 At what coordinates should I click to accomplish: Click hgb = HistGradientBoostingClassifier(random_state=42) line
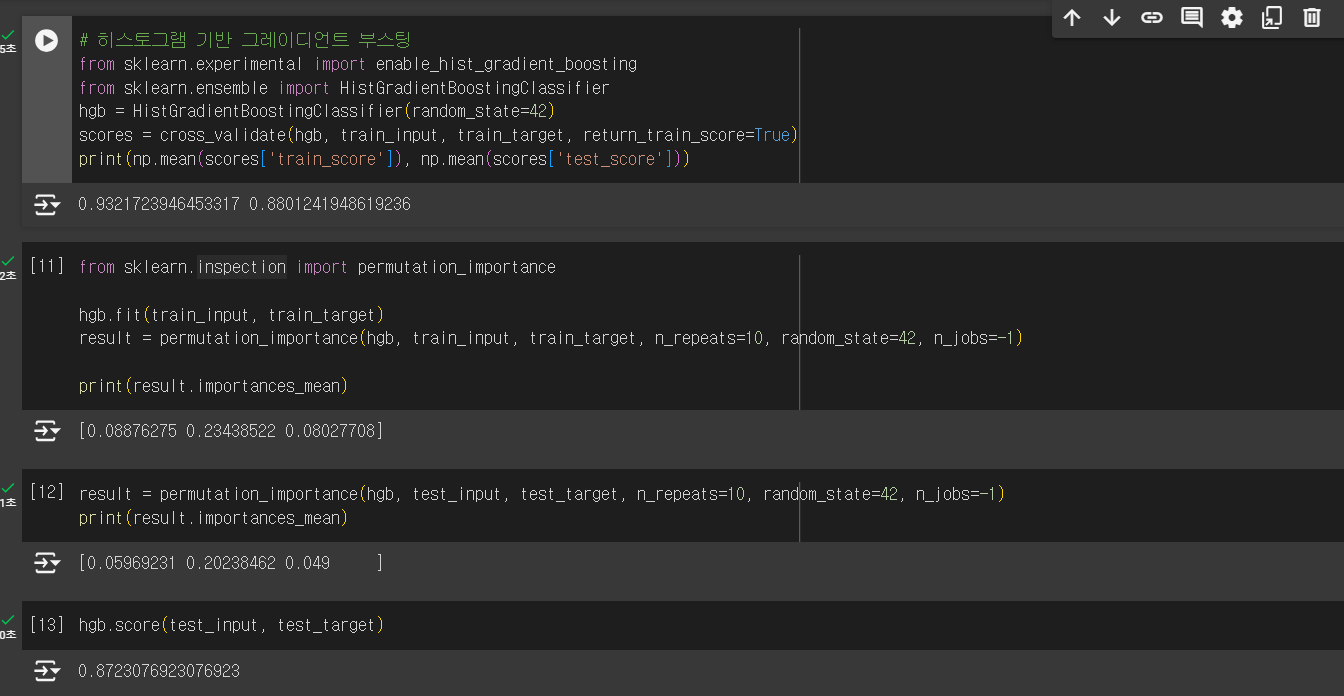pos(316,112)
